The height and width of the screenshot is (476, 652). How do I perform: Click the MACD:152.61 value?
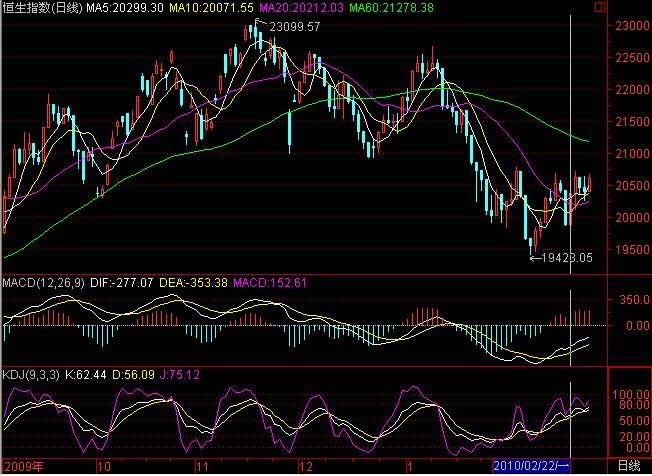(x=269, y=283)
